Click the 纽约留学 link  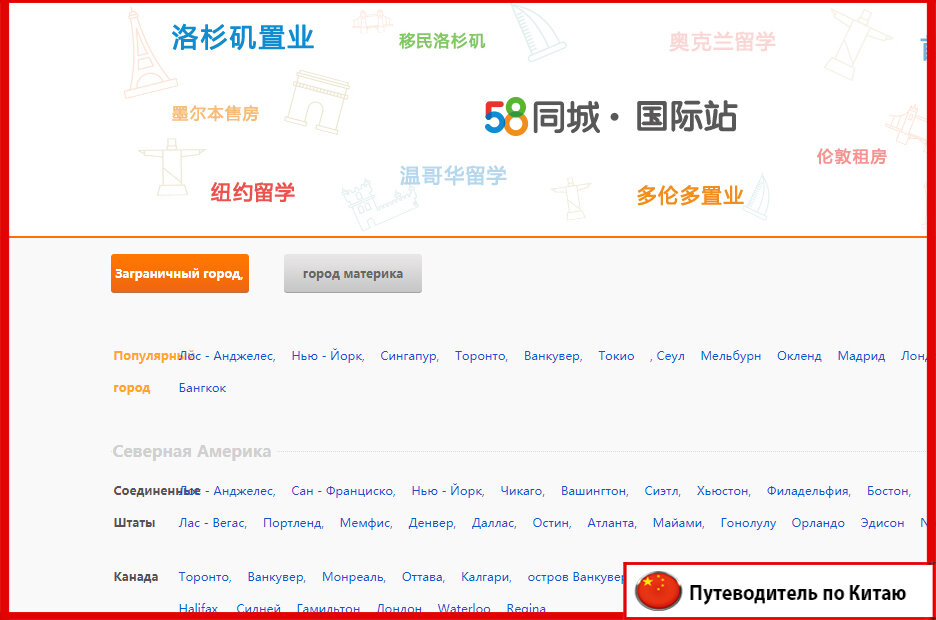tap(253, 192)
